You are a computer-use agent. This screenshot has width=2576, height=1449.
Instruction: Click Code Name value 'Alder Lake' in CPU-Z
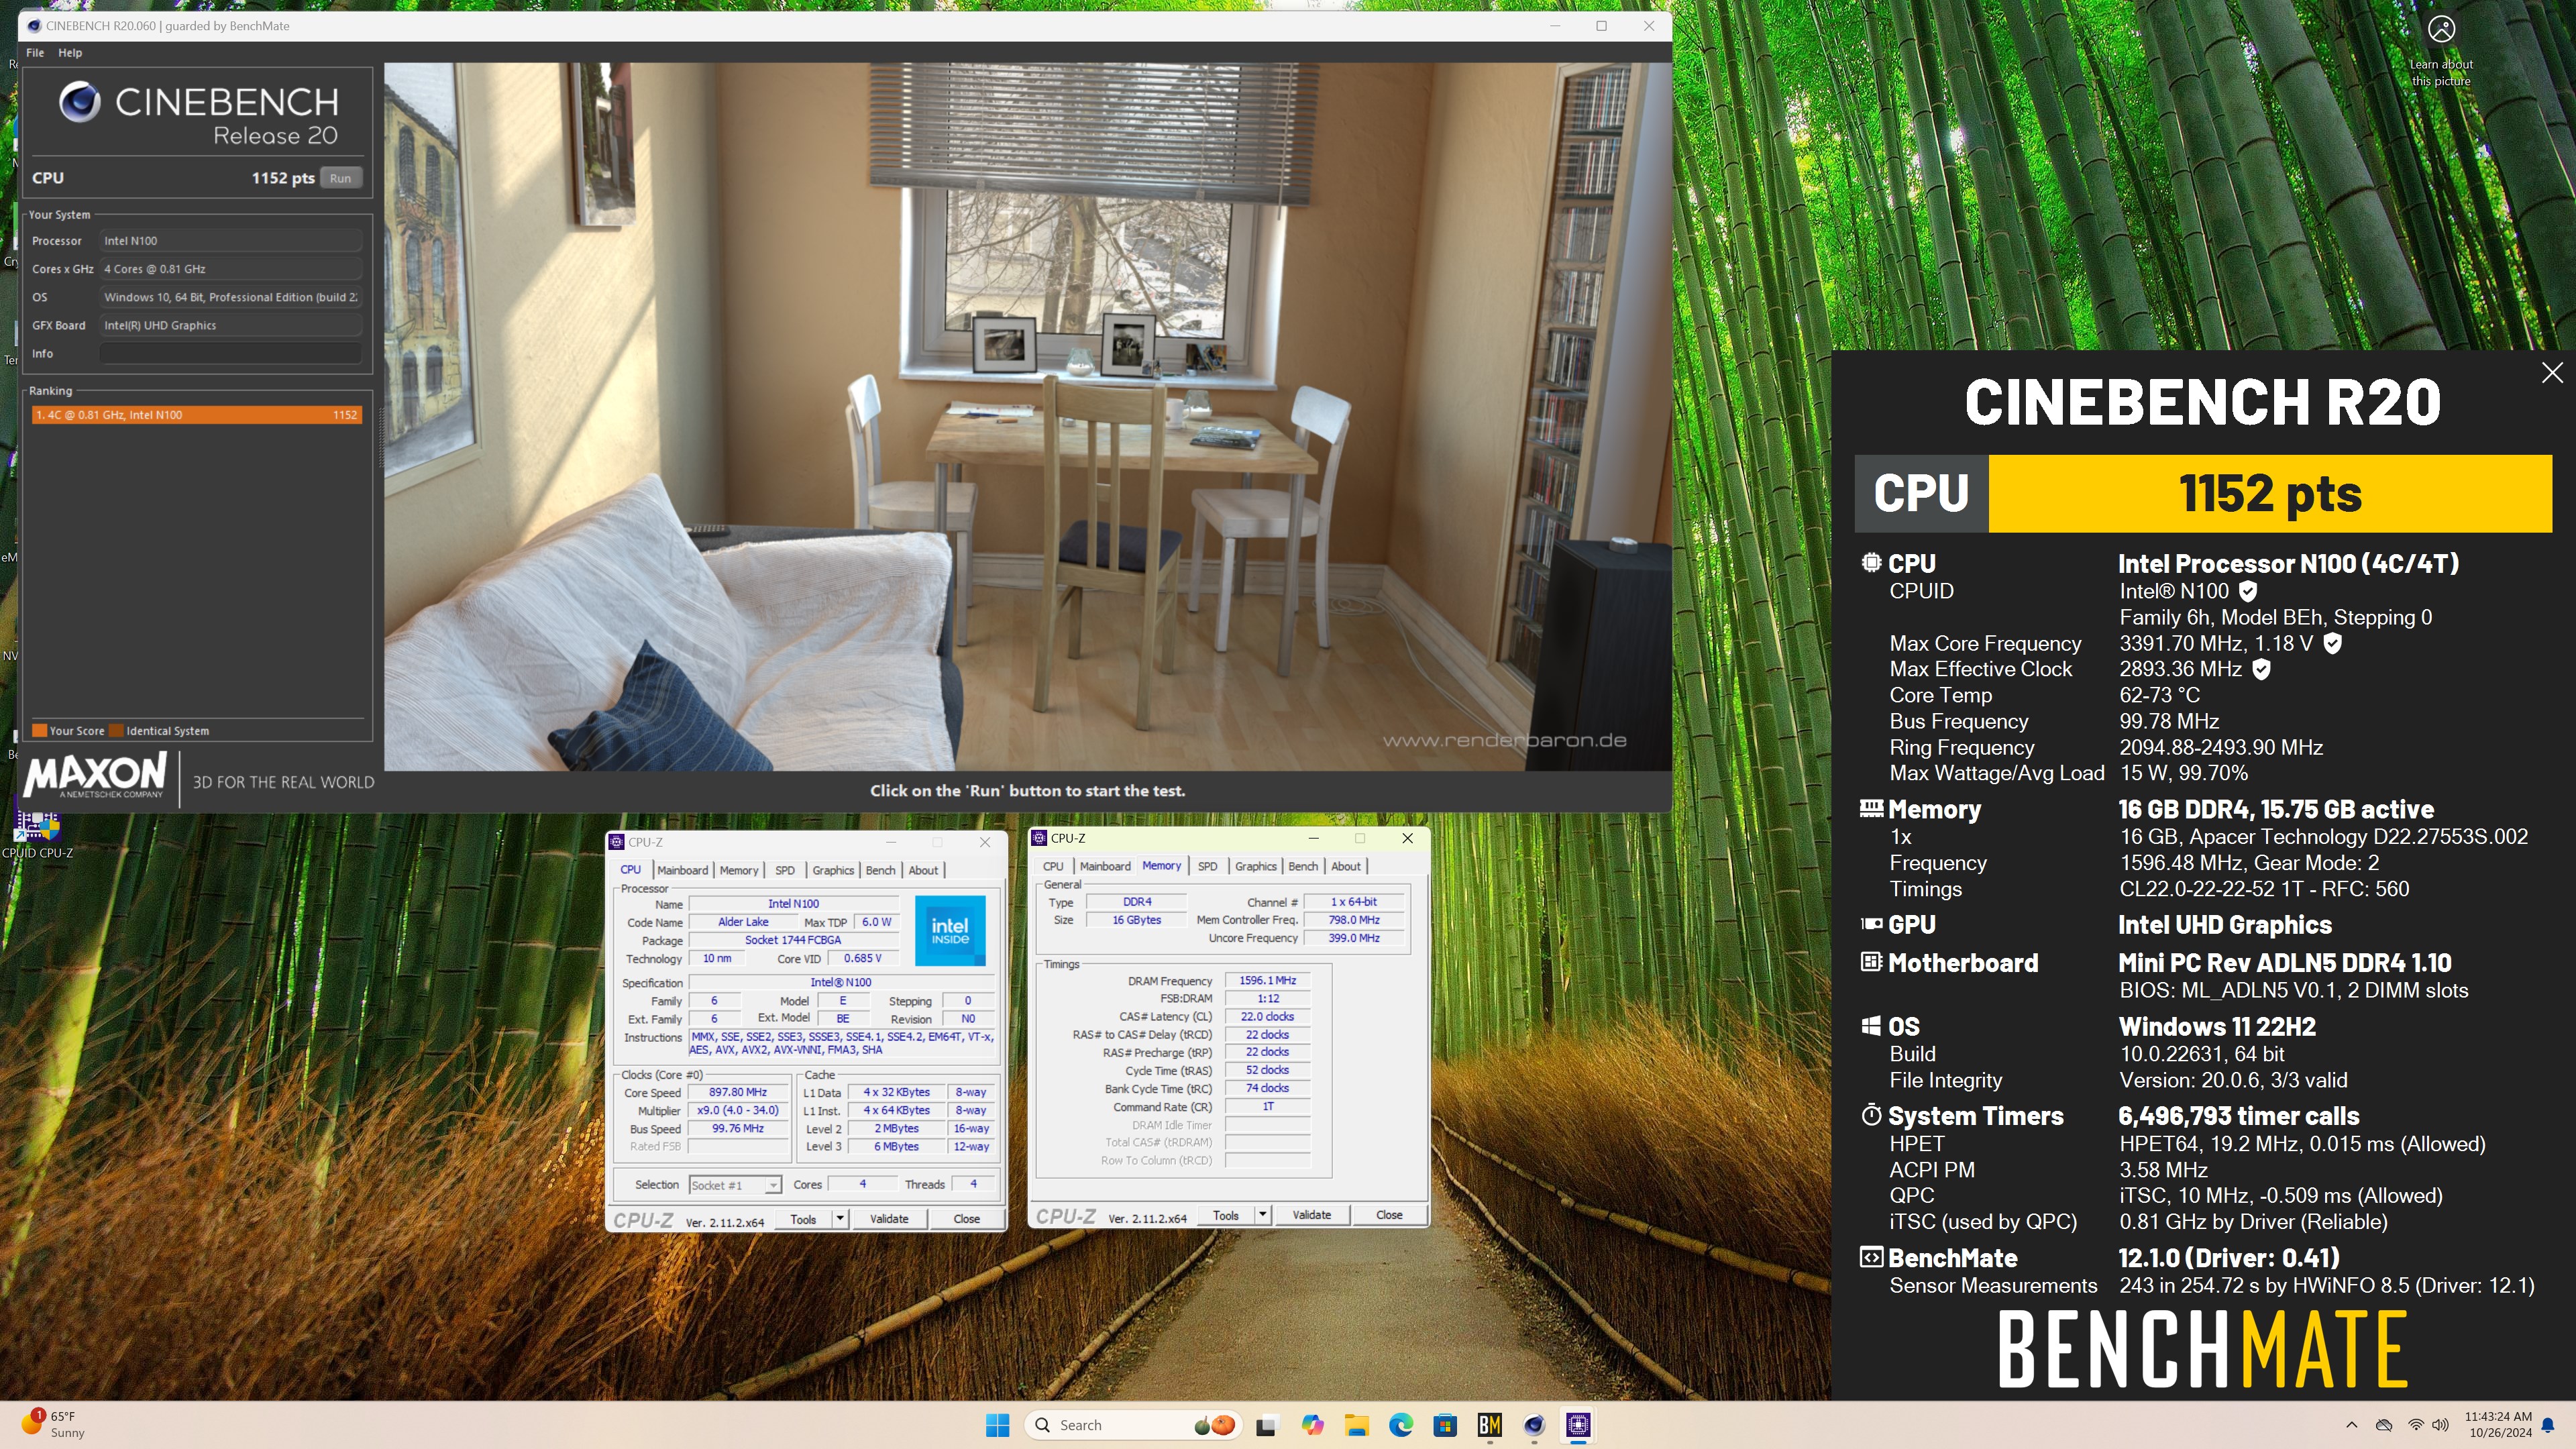point(743,922)
